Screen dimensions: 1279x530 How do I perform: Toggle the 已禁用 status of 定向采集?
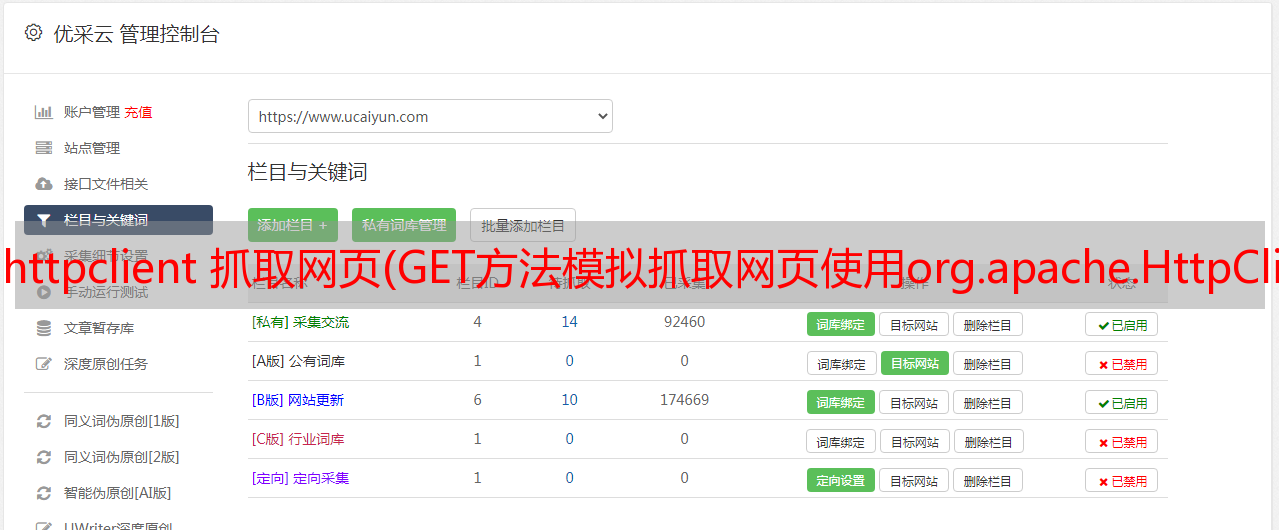(1121, 480)
